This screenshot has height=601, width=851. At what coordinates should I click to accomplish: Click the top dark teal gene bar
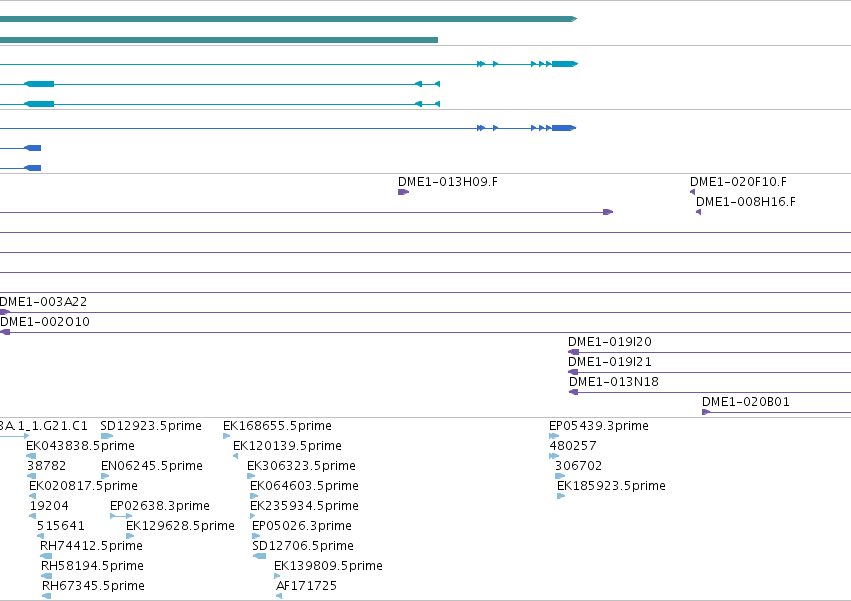pyautogui.click(x=288, y=19)
